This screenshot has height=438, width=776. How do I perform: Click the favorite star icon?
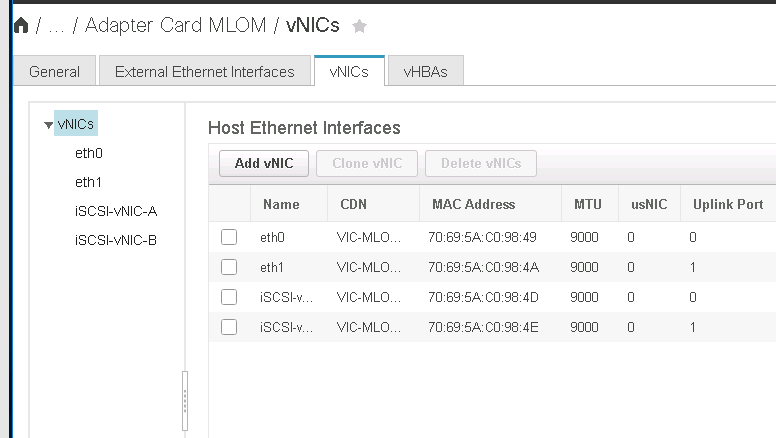pyautogui.click(x=360, y=27)
